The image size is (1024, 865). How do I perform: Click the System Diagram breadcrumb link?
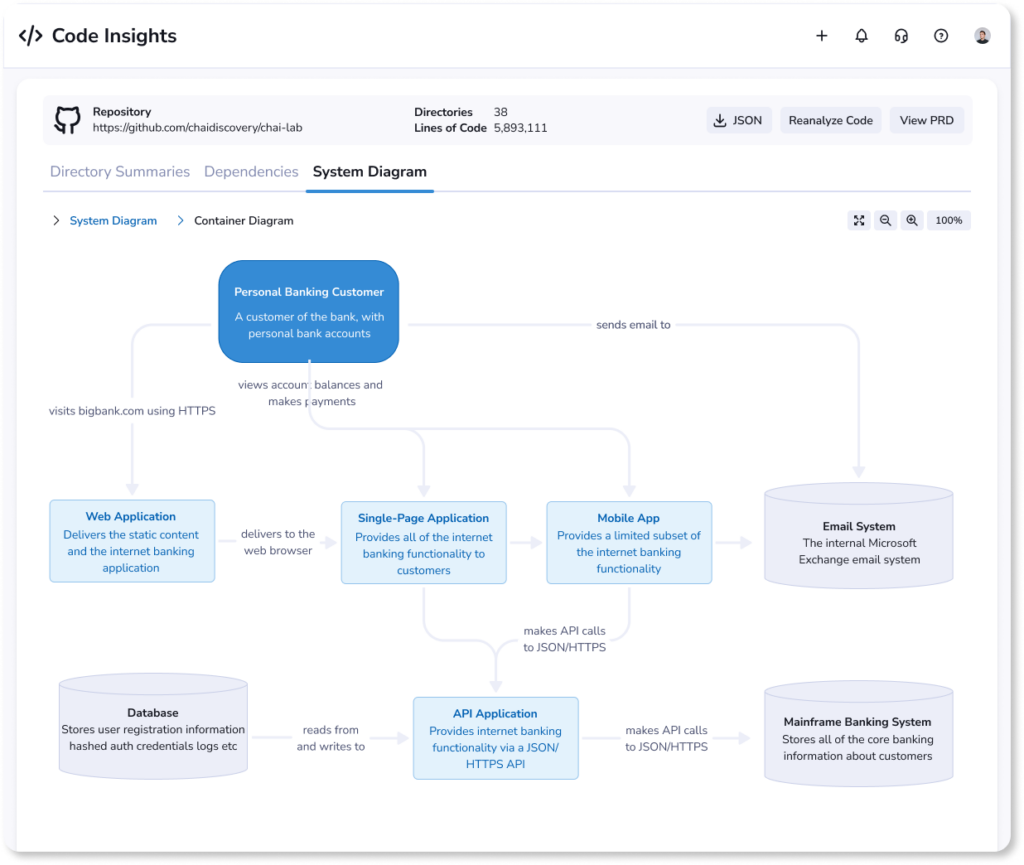coord(113,221)
